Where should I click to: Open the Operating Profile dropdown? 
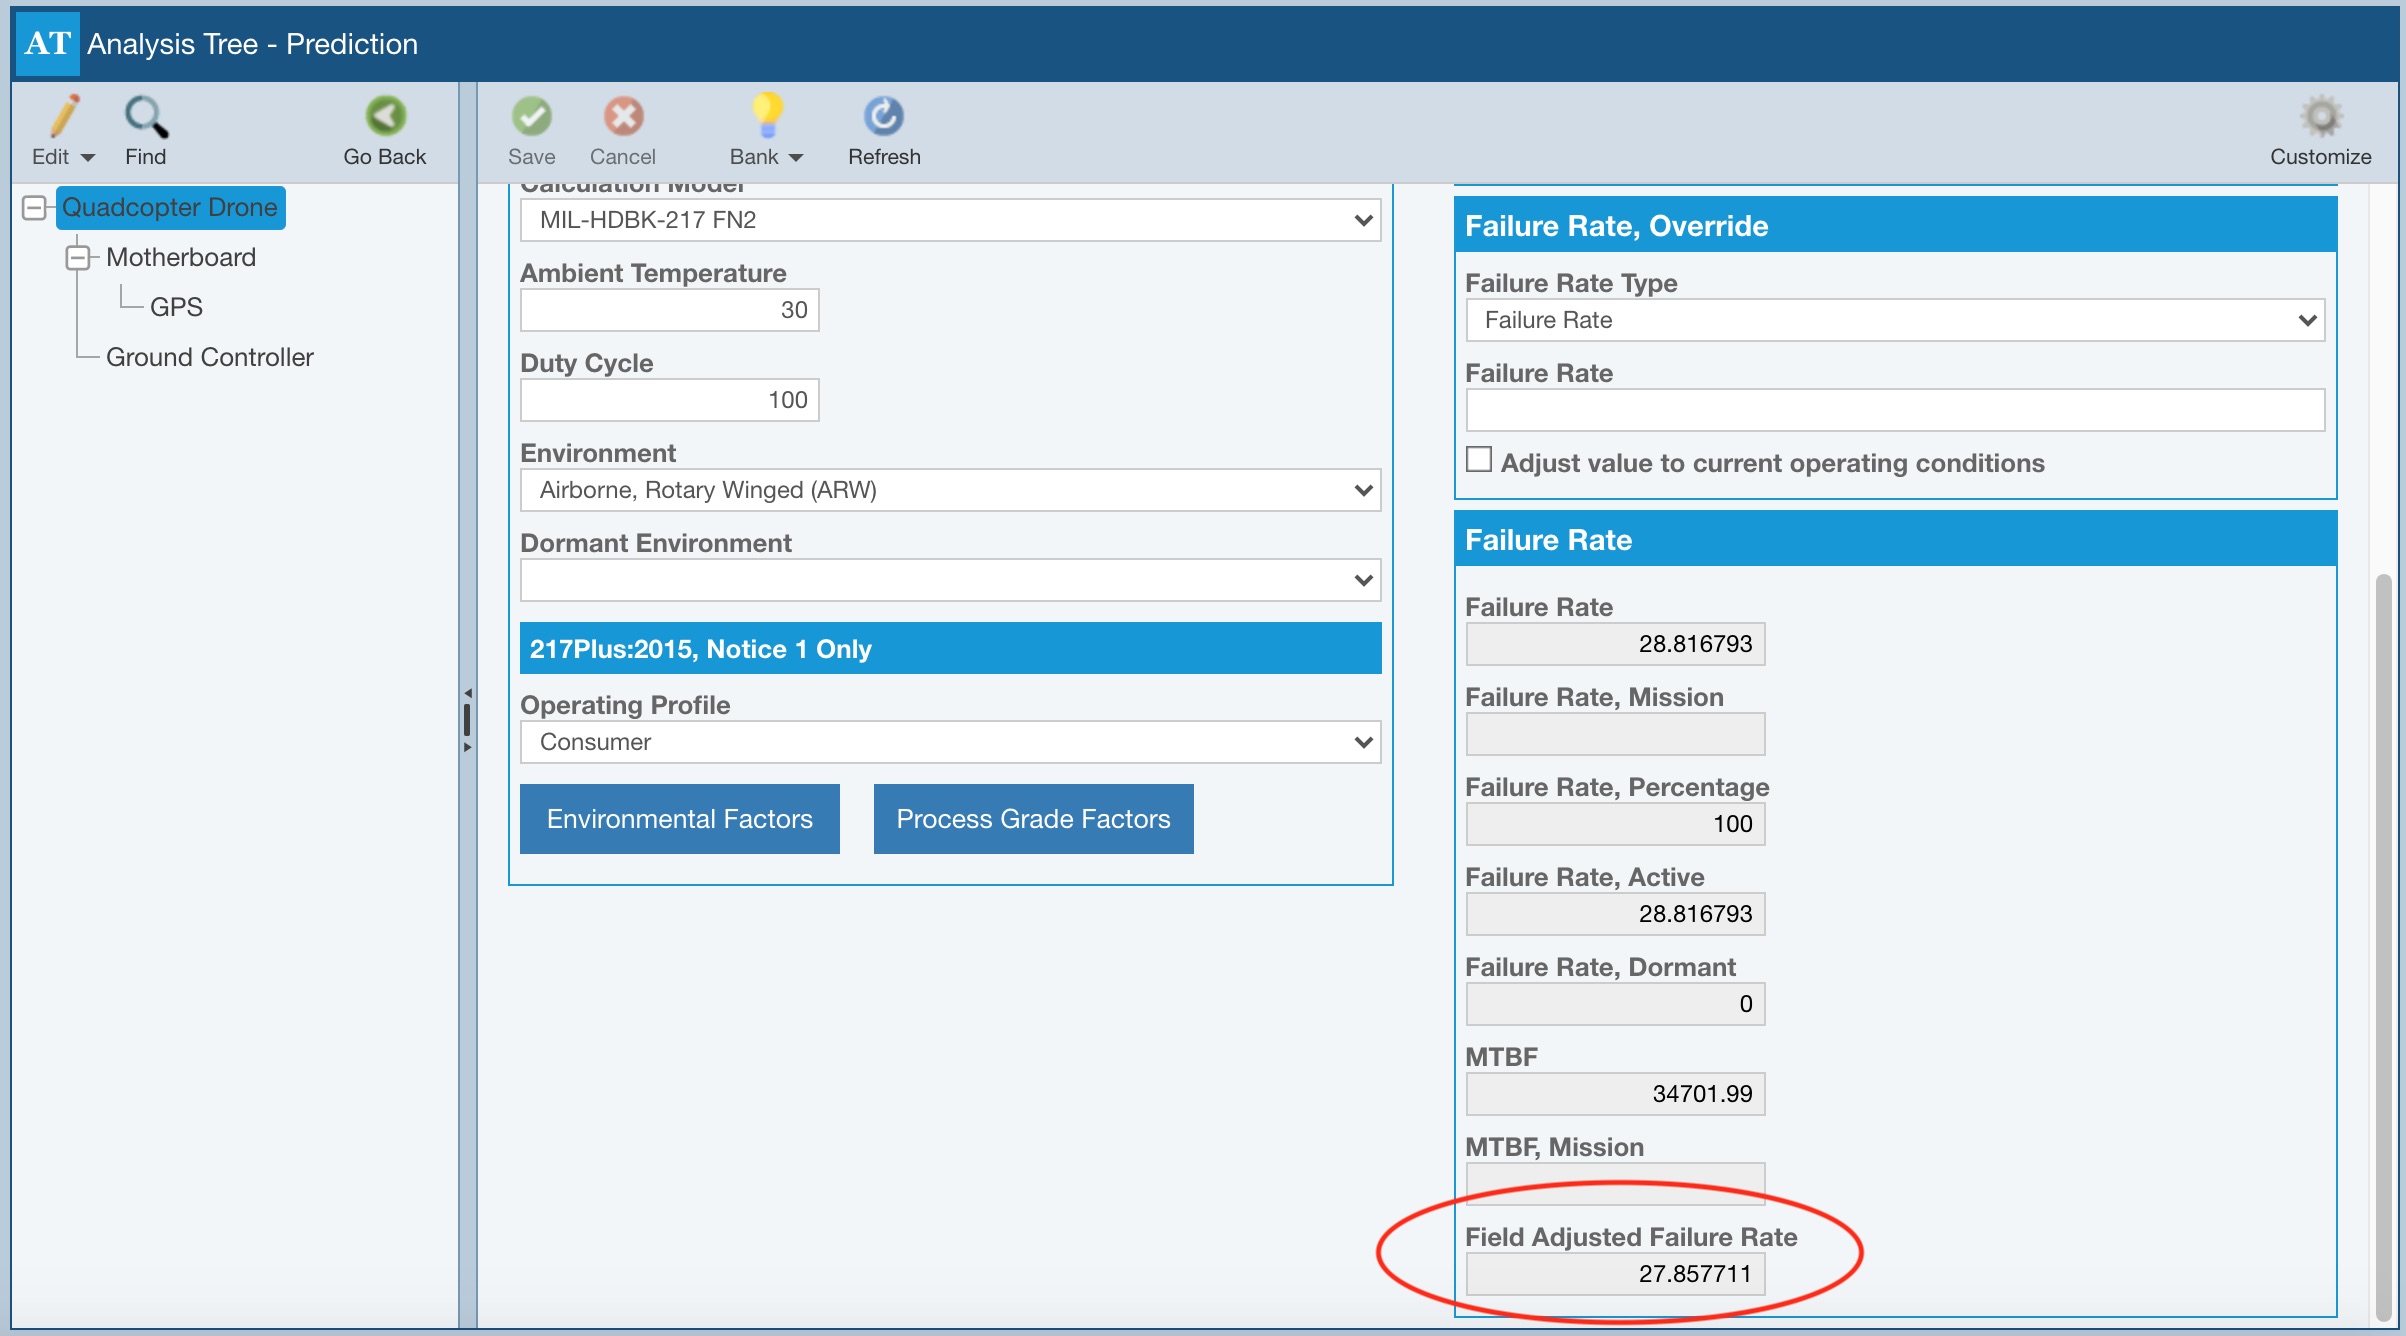coord(950,742)
